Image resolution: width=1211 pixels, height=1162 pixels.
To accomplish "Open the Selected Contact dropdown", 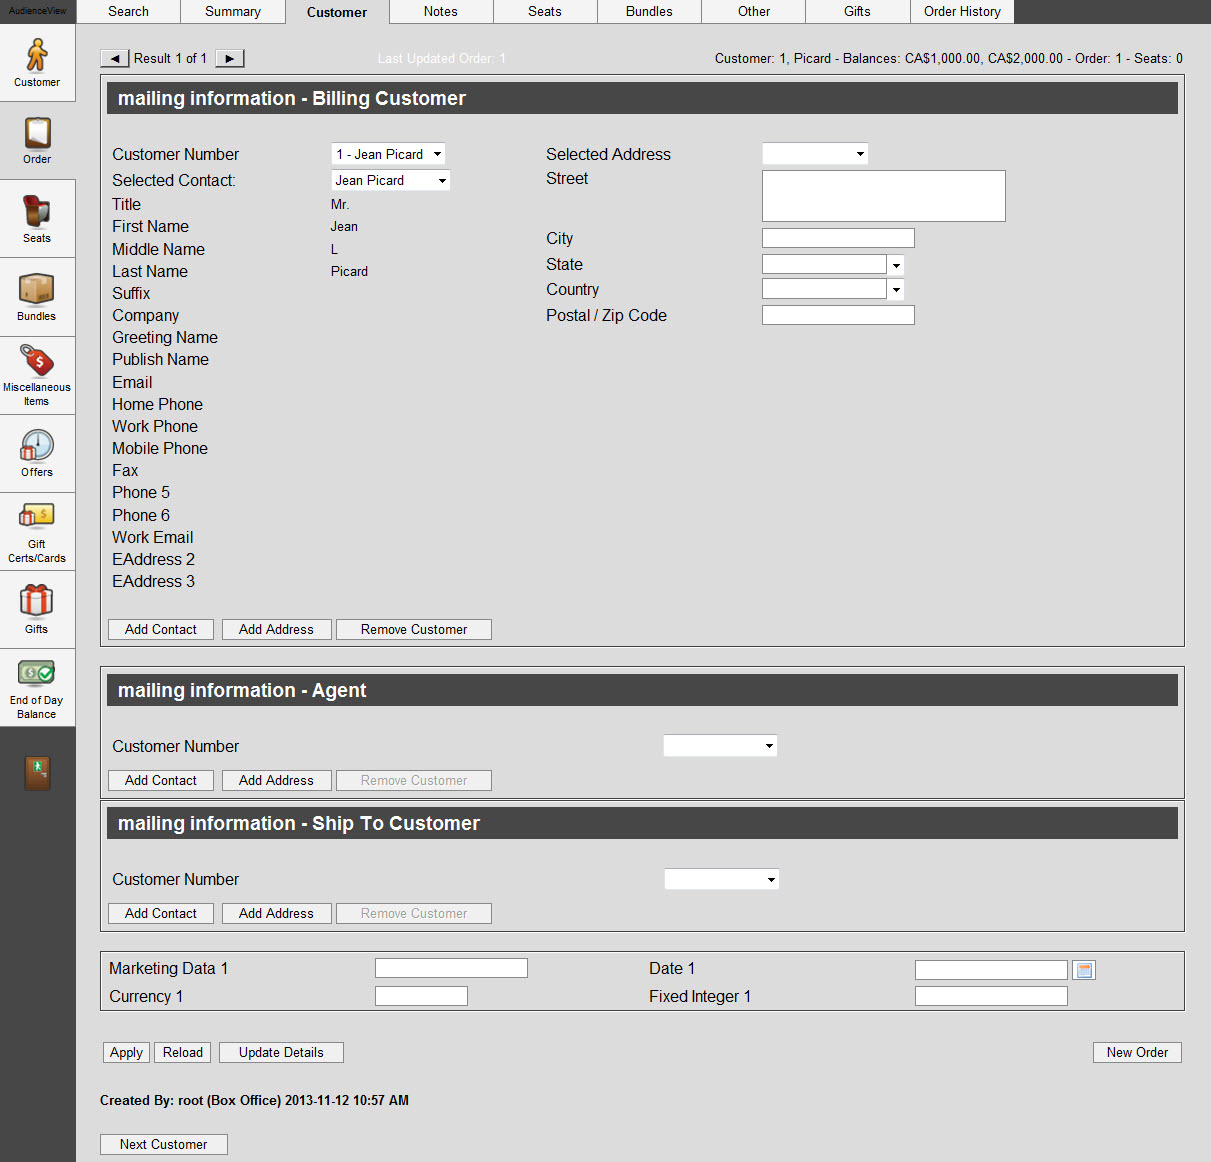I will 390,180.
